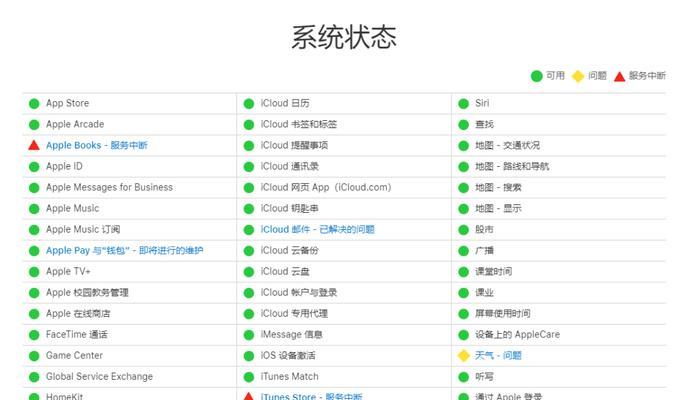679x400 pixels.
Task: Click the 问题 legend label
Action: pyautogui.click(x=597, y=76)
